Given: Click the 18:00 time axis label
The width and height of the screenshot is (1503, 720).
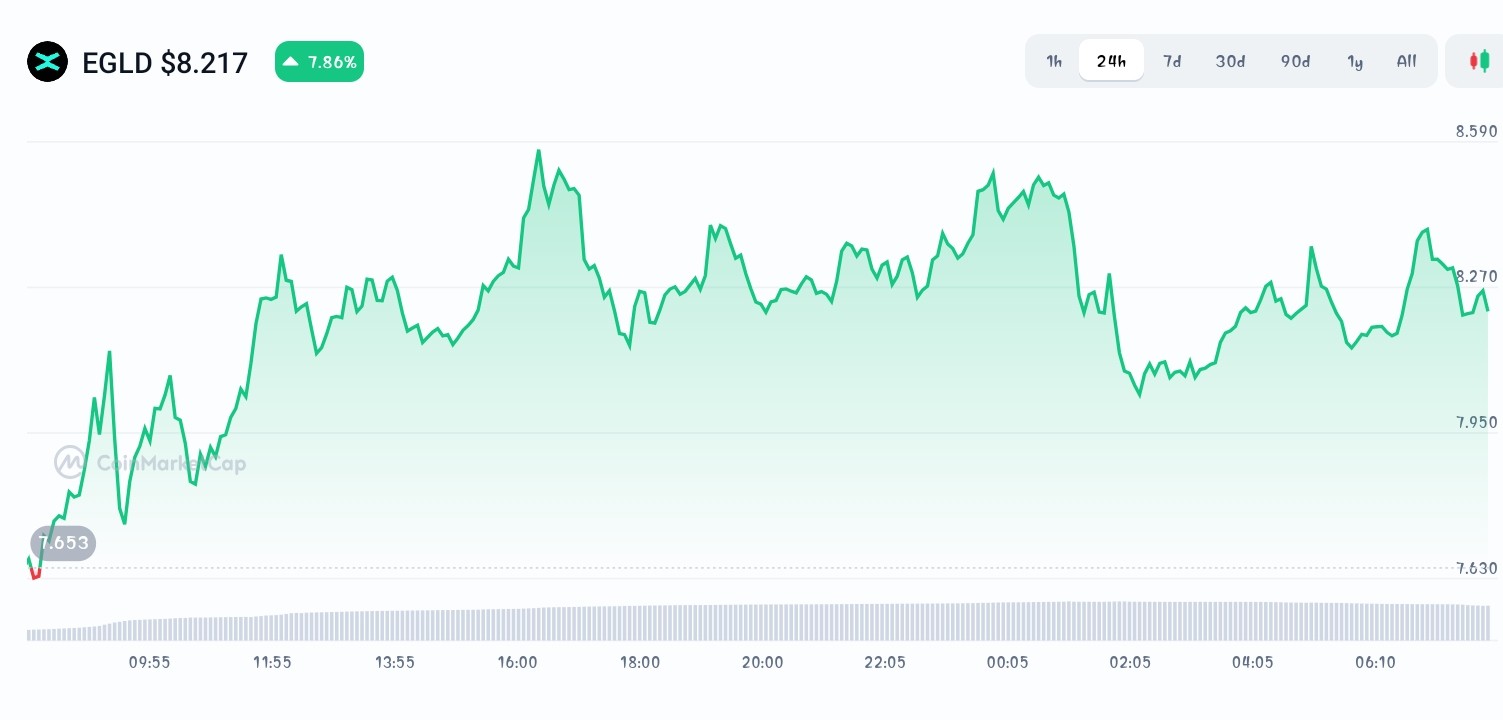Looking at the screenshot, I should click(640, 662).
